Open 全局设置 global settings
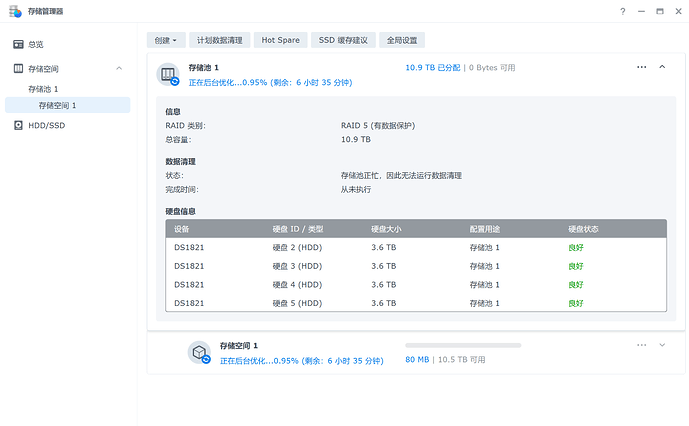The height and width of the screenshot is (426, 689). 404,40
